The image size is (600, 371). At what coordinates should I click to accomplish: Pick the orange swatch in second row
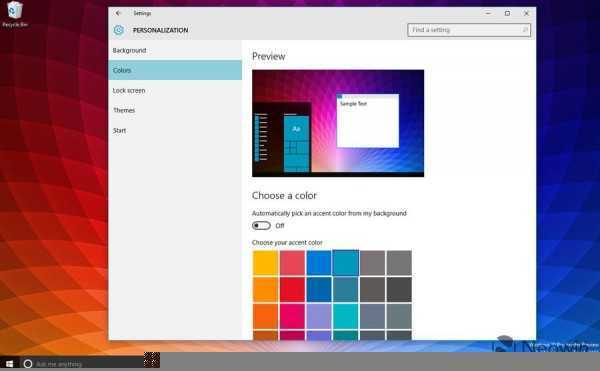(x=265, y=290)
